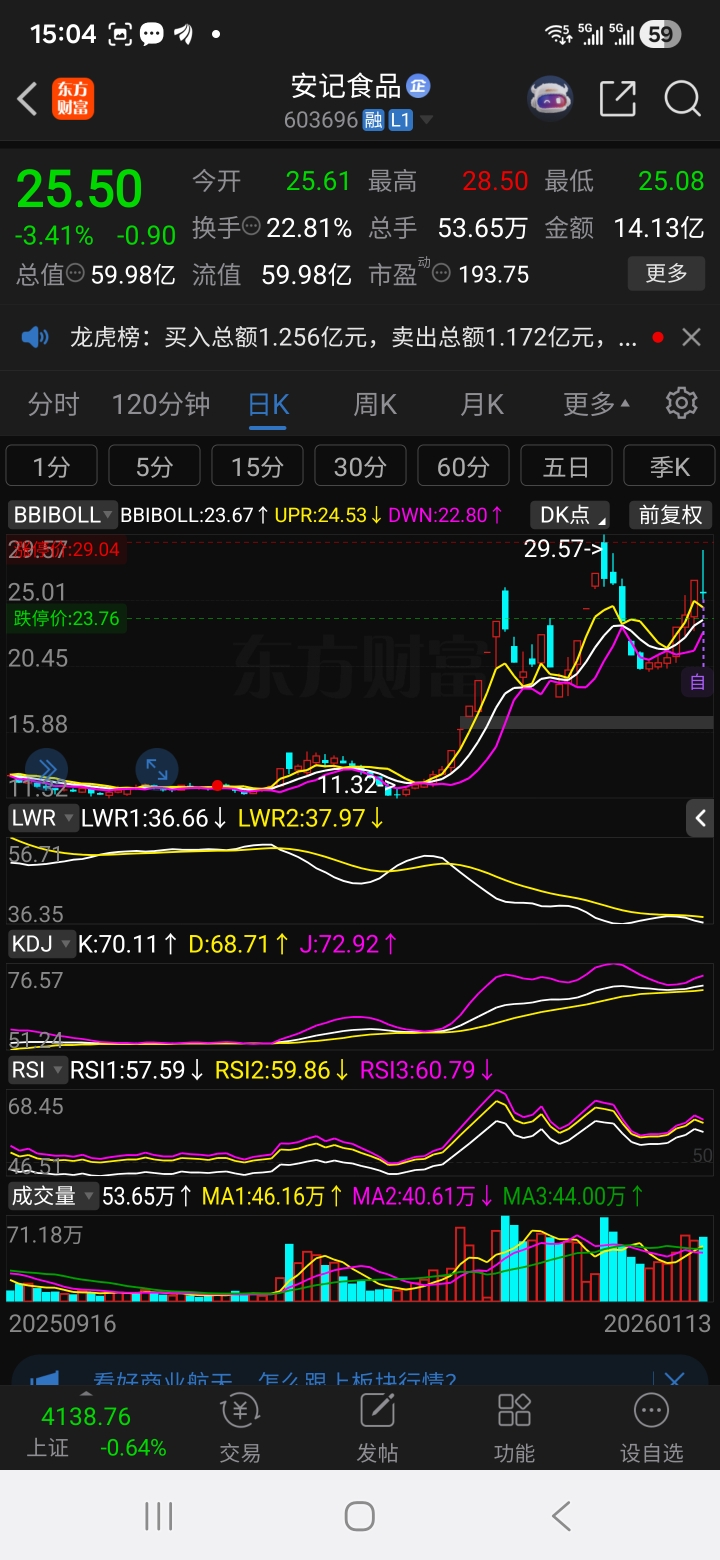
Task: Select the 季K period button
Action: (x=669, y=466)
